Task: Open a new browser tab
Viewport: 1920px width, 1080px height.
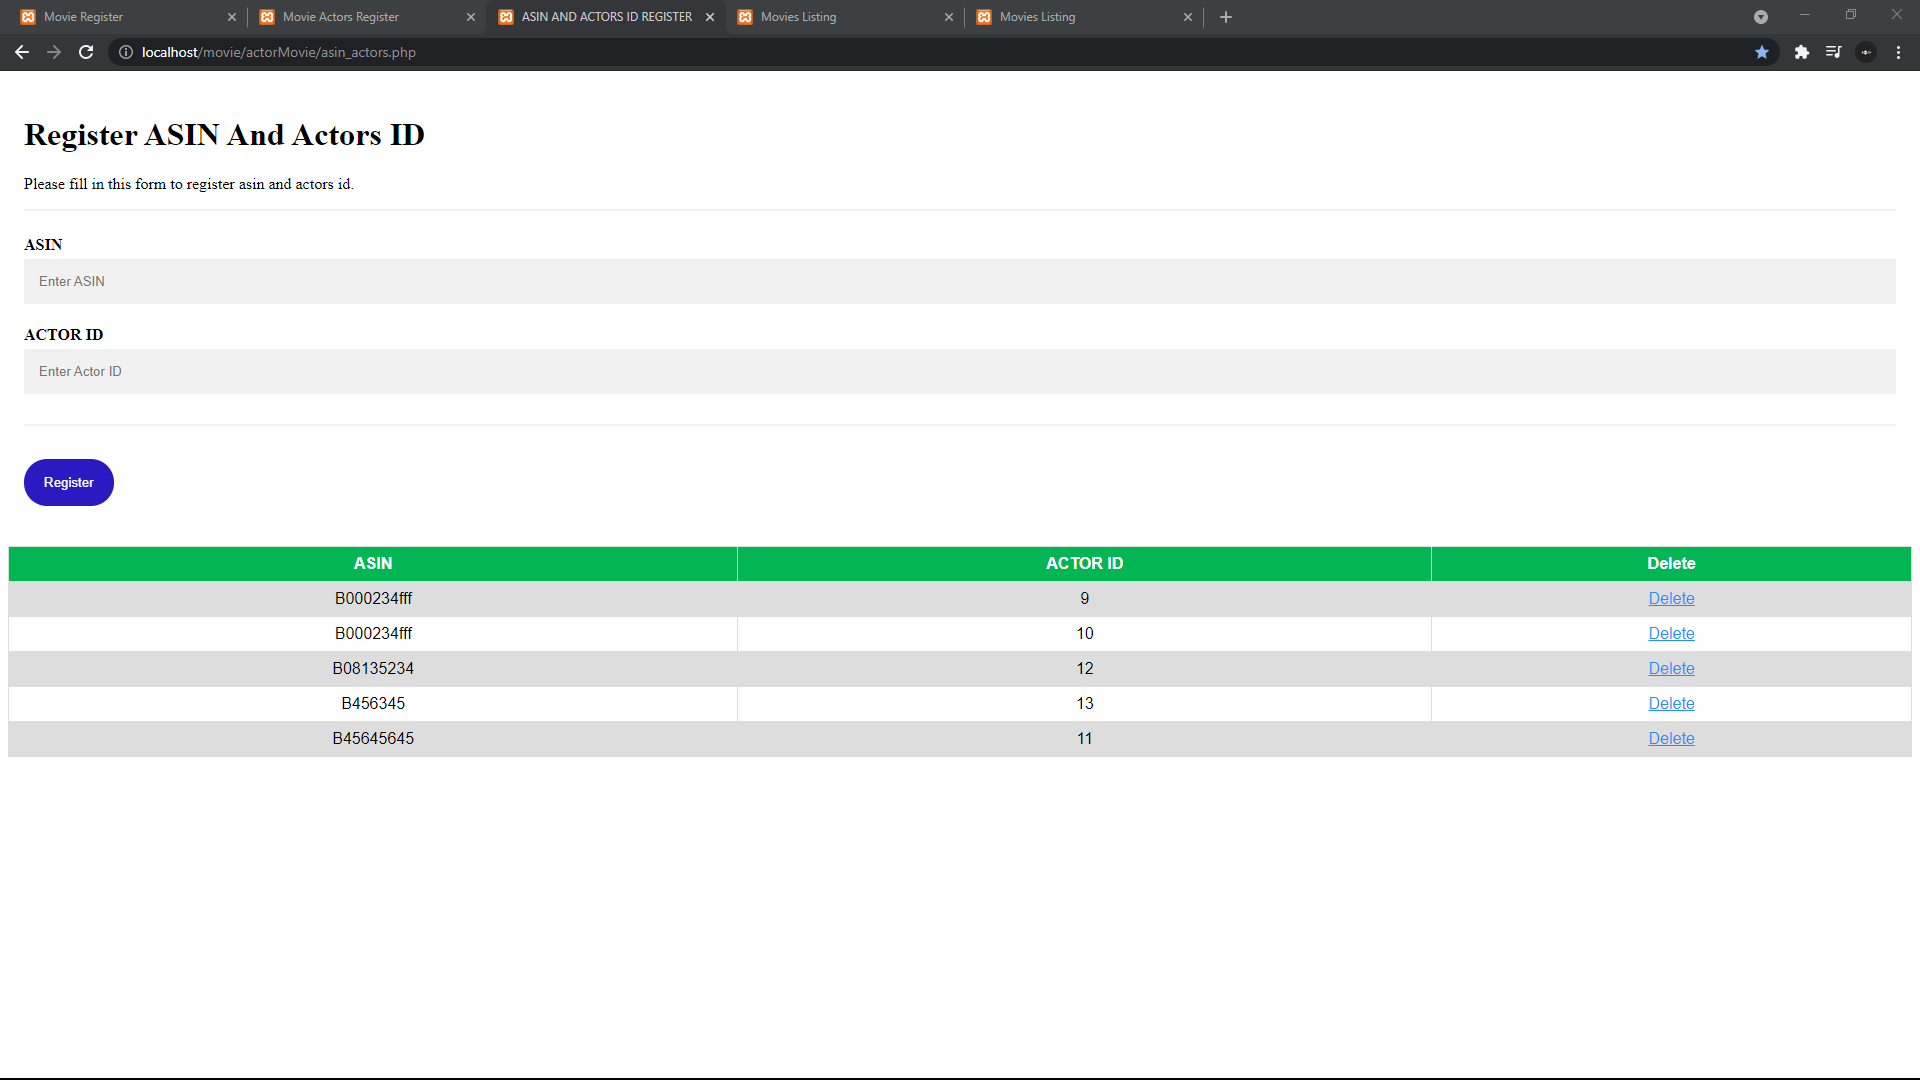Action: click(1226, 17)
